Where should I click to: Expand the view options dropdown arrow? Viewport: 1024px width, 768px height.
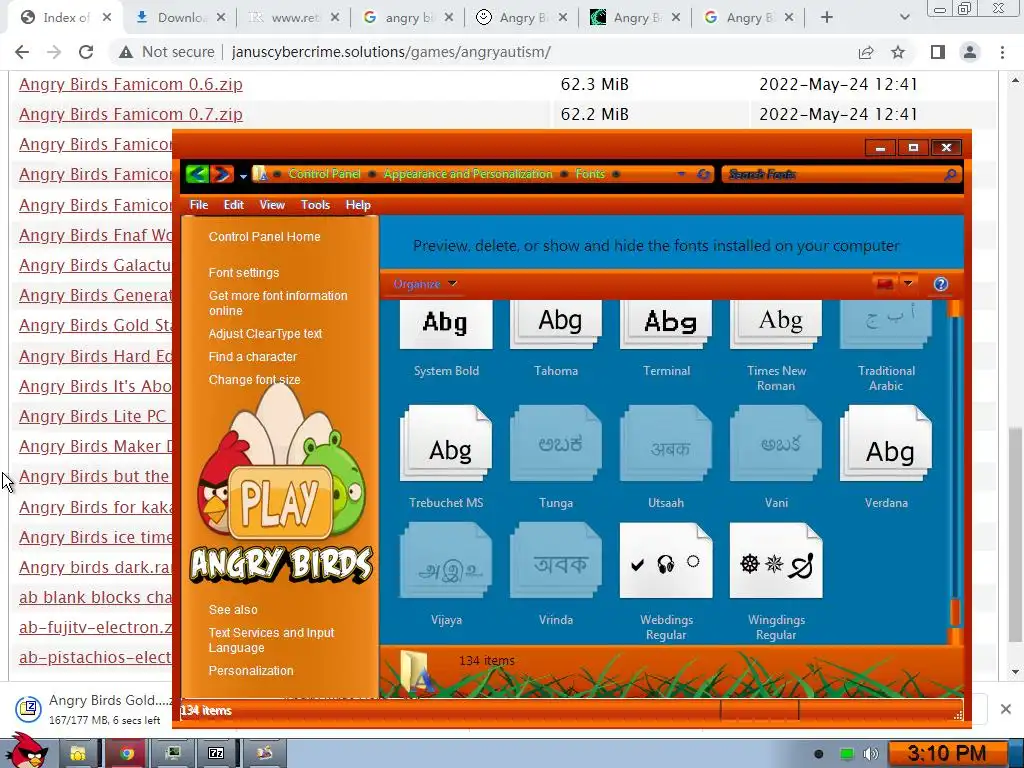908,283
